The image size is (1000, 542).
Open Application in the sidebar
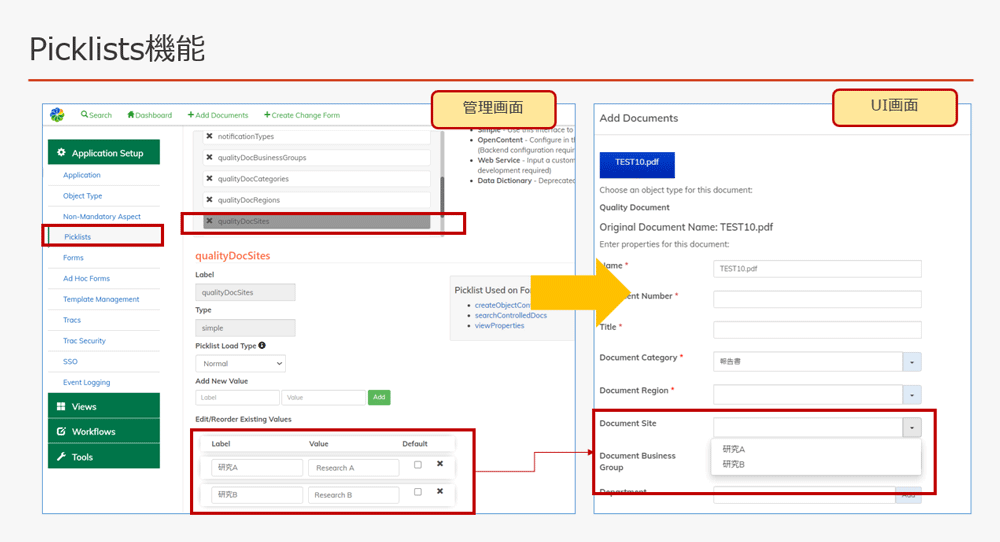click(x=82, y=175)
